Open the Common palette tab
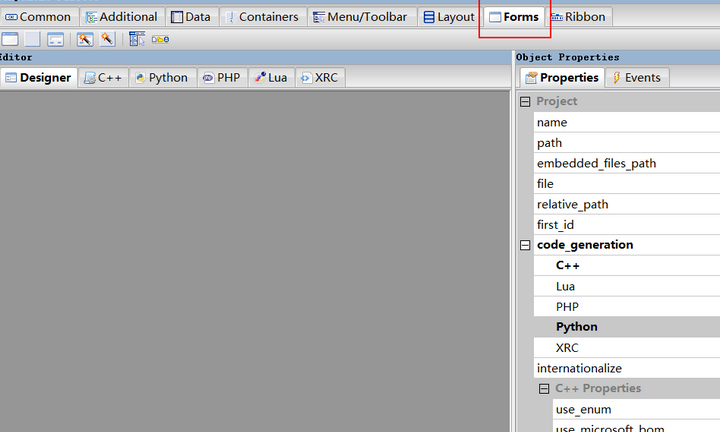This screenshot has height=432, width=720. [x=39, y=17]
